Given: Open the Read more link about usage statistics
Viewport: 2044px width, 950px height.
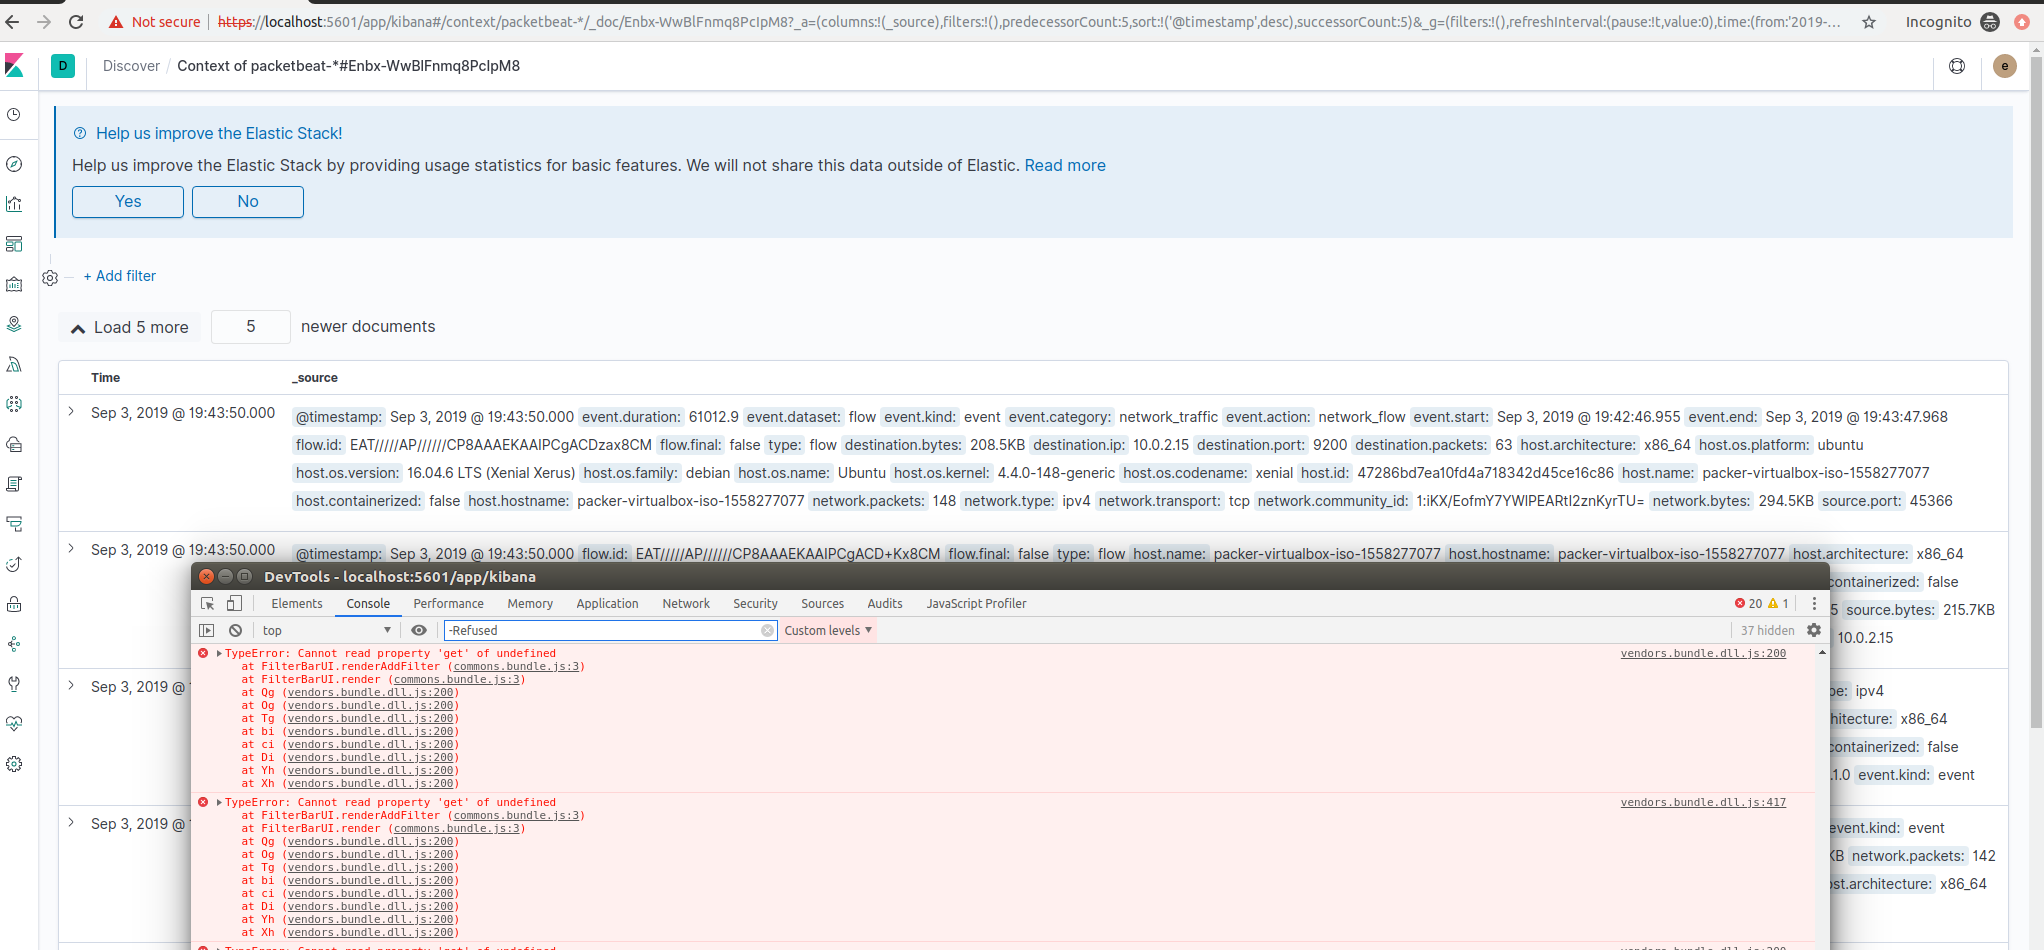Looking at the screenshot, I should click(x=1064, y=165).
